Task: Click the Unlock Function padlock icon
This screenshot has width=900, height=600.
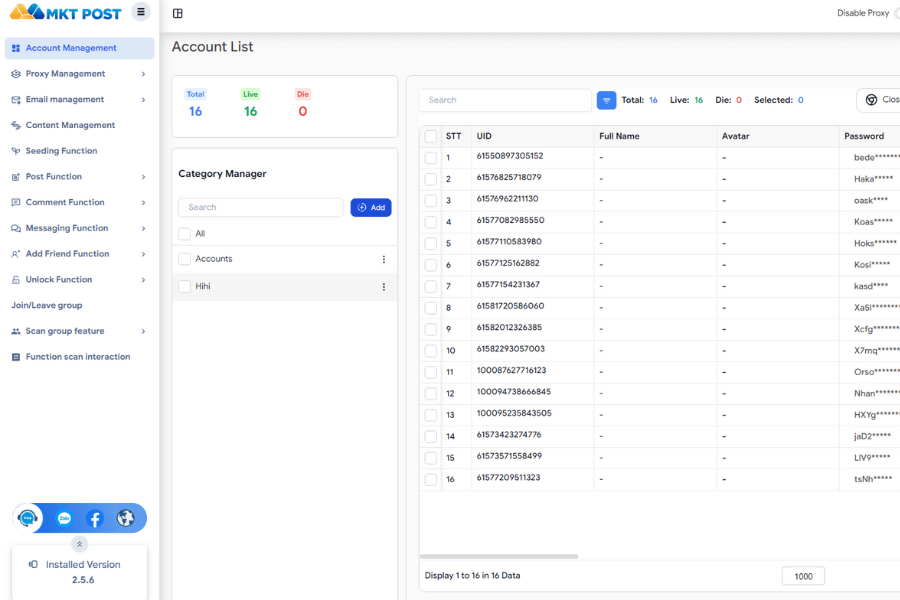Action: pos(16,280)
